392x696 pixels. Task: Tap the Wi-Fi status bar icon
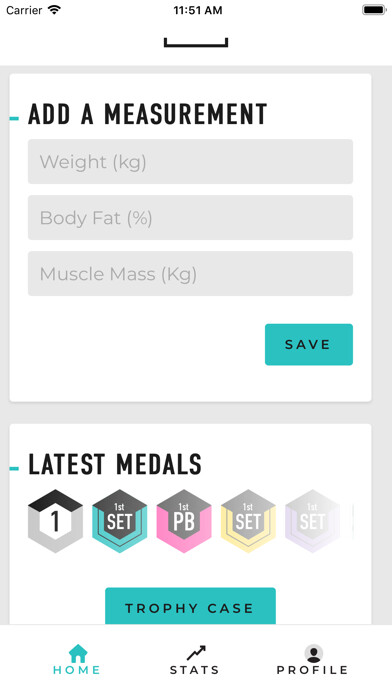click(54, 10)
